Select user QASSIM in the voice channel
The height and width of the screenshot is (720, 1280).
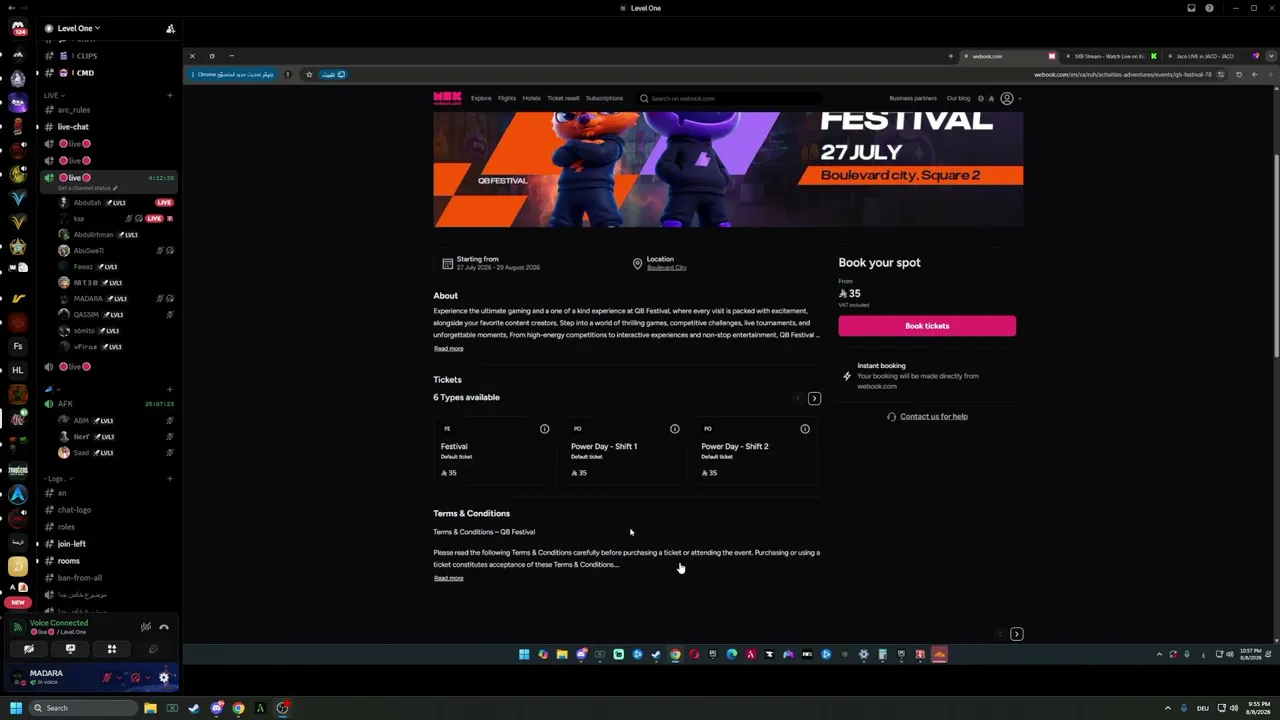coord(116,314)
